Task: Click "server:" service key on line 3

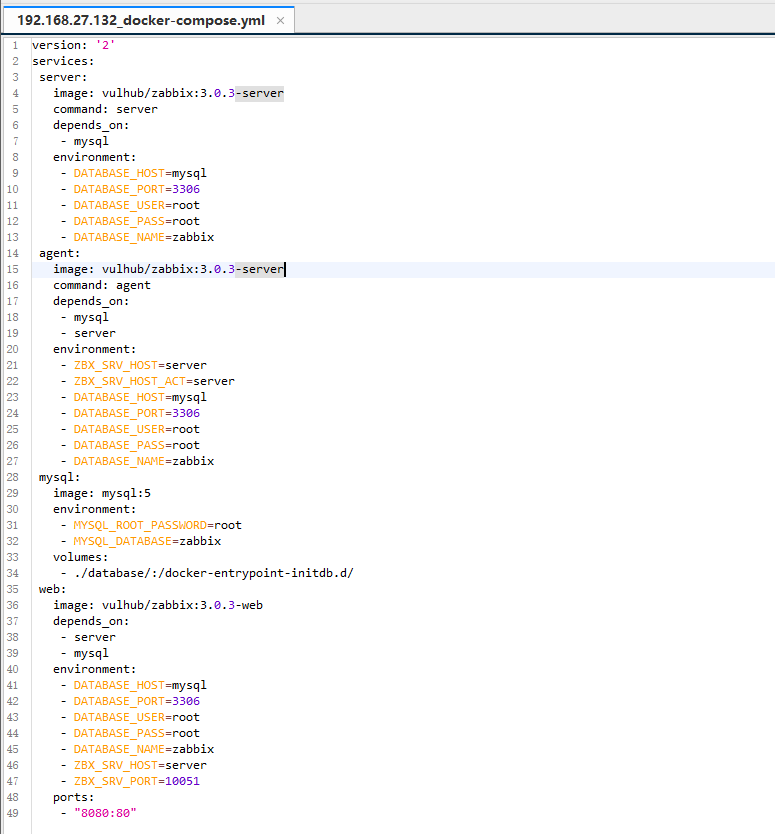Action: 63,77
